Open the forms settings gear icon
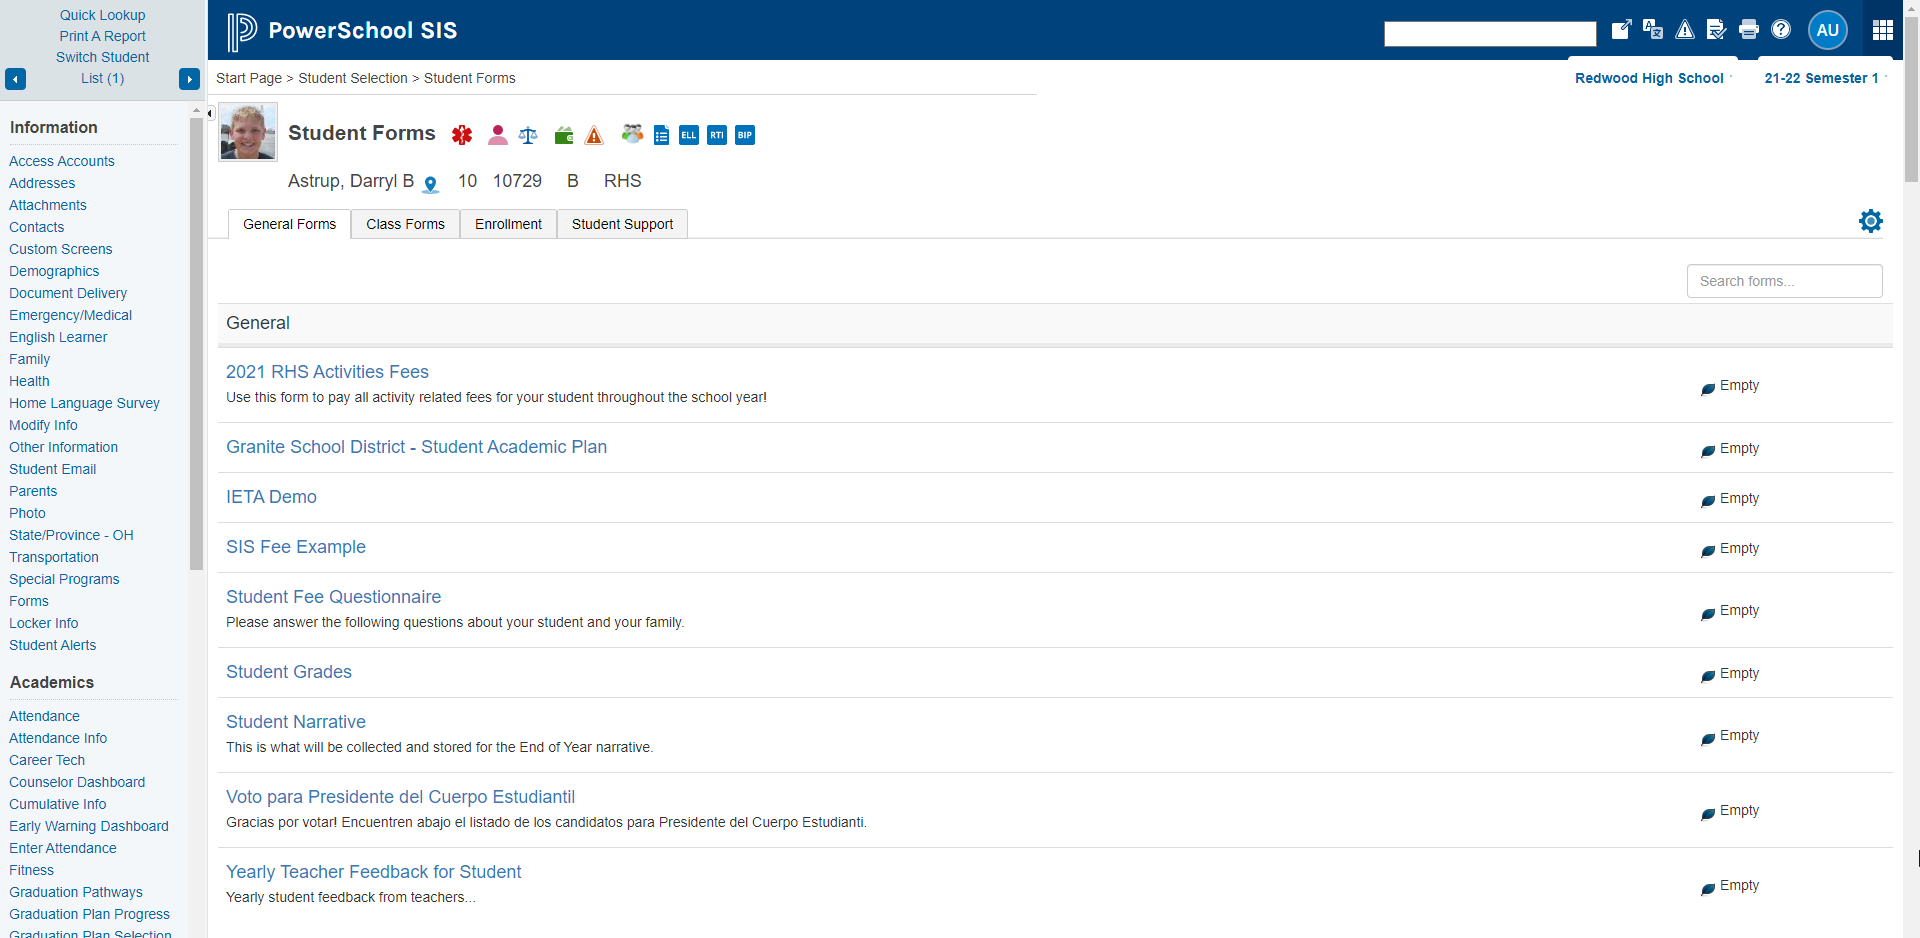Image resolution: width=1920 pixels, height=938 pixels. click(1871, 221)
